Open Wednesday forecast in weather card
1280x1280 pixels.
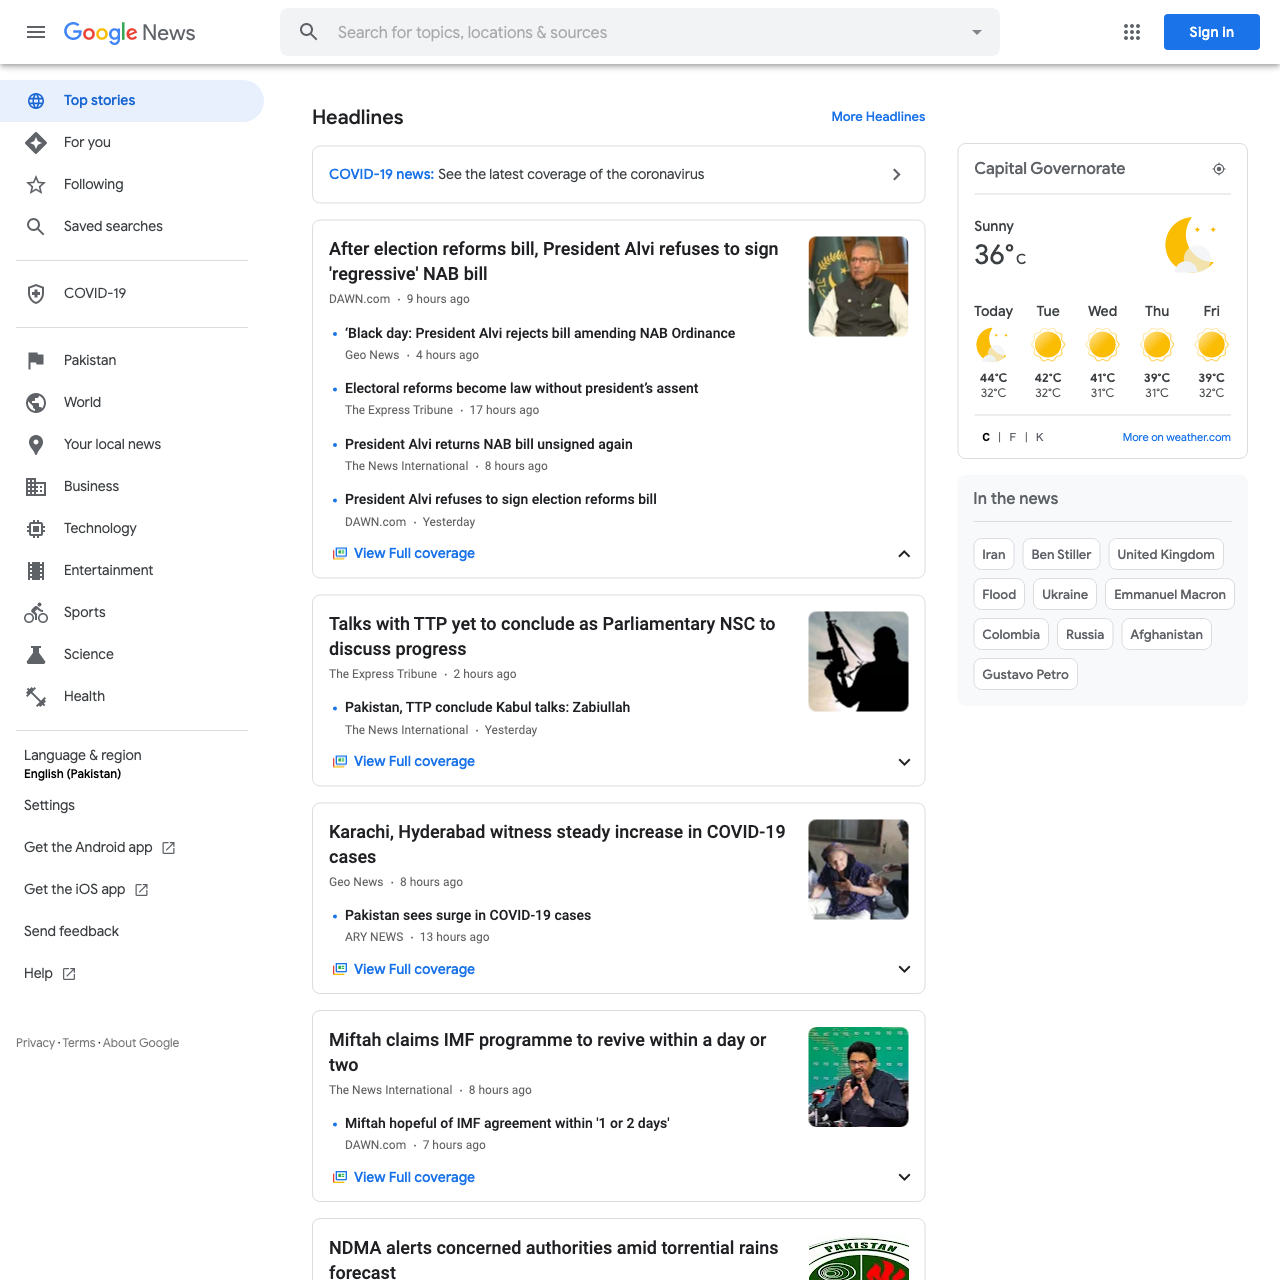(1102, 351)
